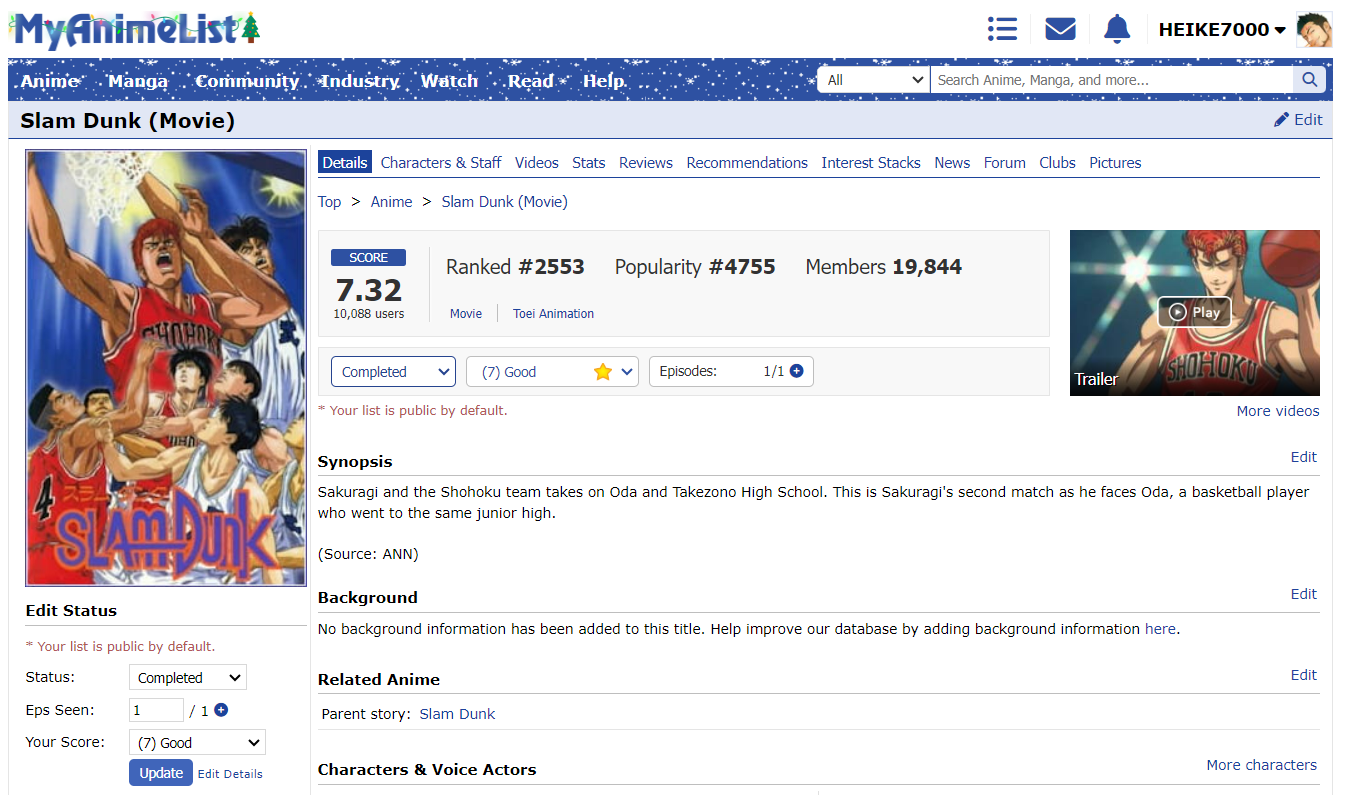Open the list menu icon in header
This screenshot has height=795, width=1352.
[x=1001, y=29]
